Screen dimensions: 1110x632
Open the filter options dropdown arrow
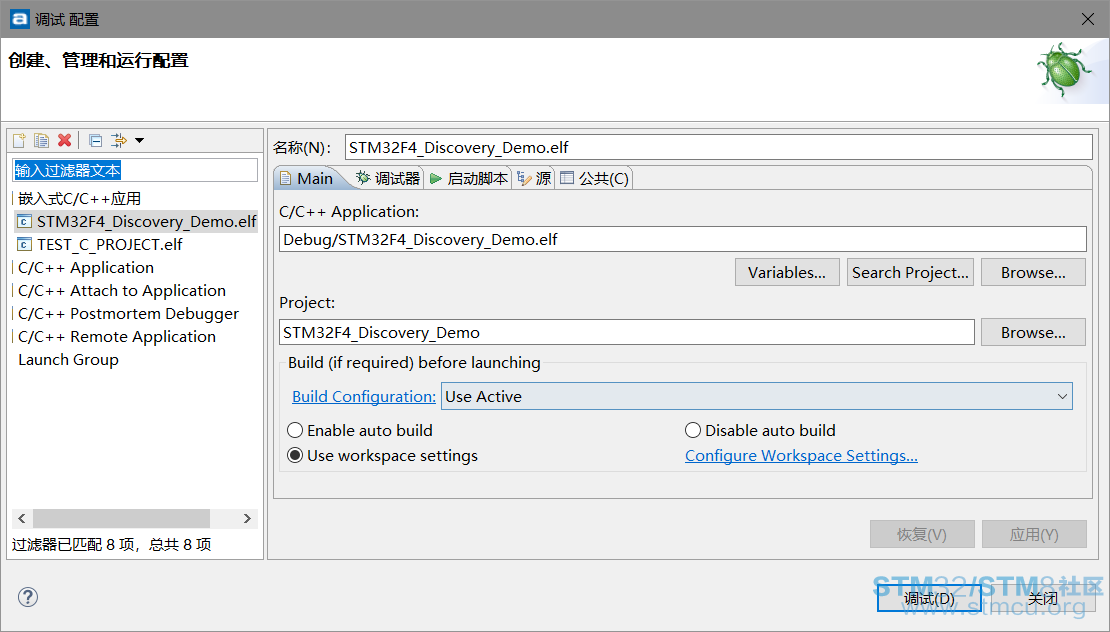[139, 140]
